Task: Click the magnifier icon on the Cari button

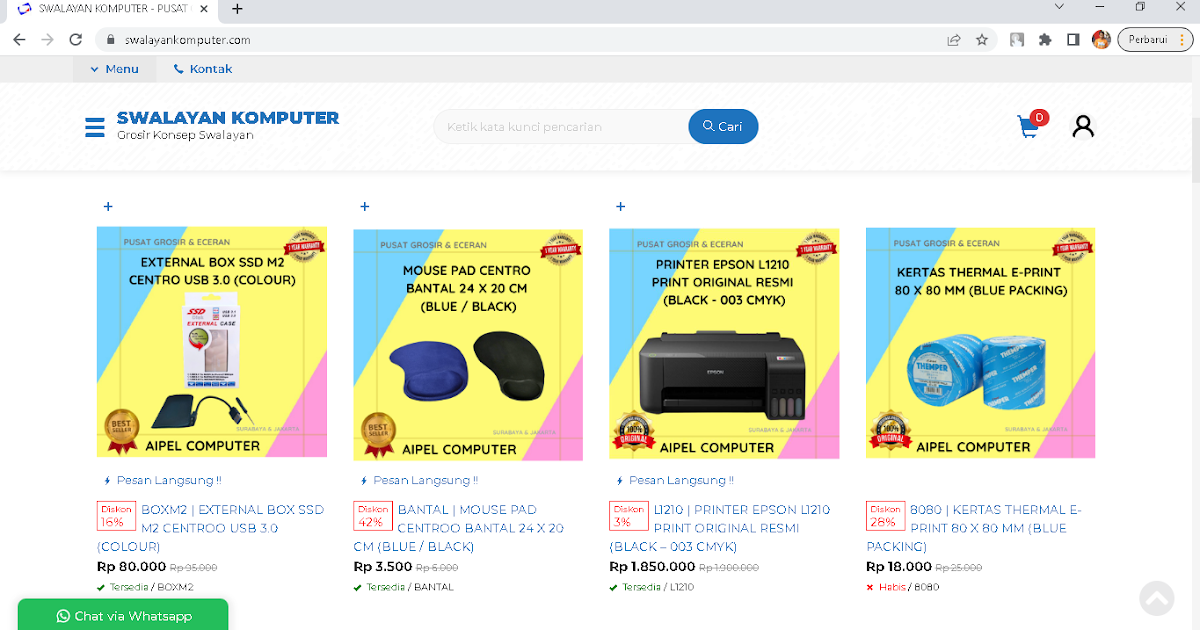Action: (709, 126)
